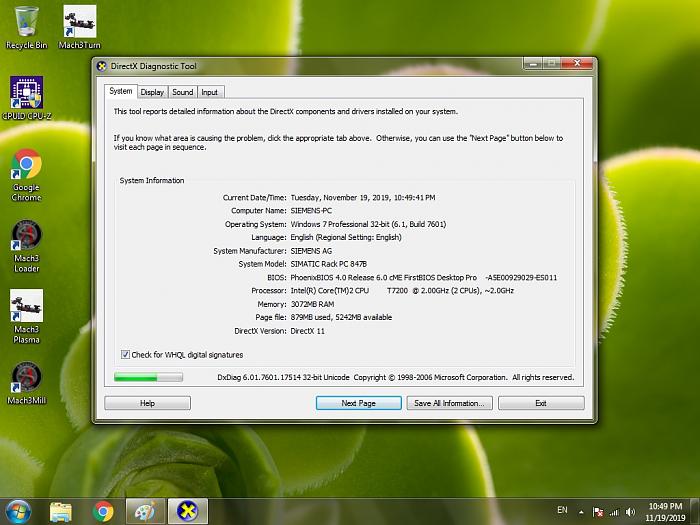
Task: Toggle Check for WHQL digital signatures
Action: pos(125,354)
